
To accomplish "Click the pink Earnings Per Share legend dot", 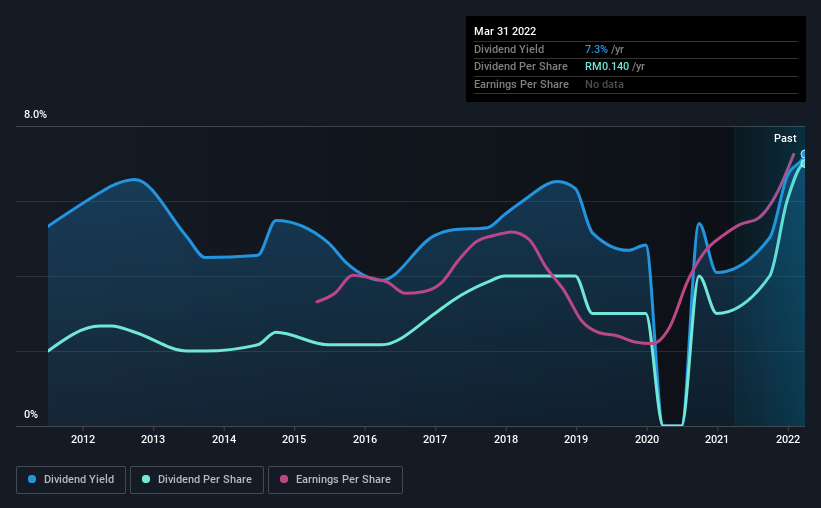I will point(284,479).
